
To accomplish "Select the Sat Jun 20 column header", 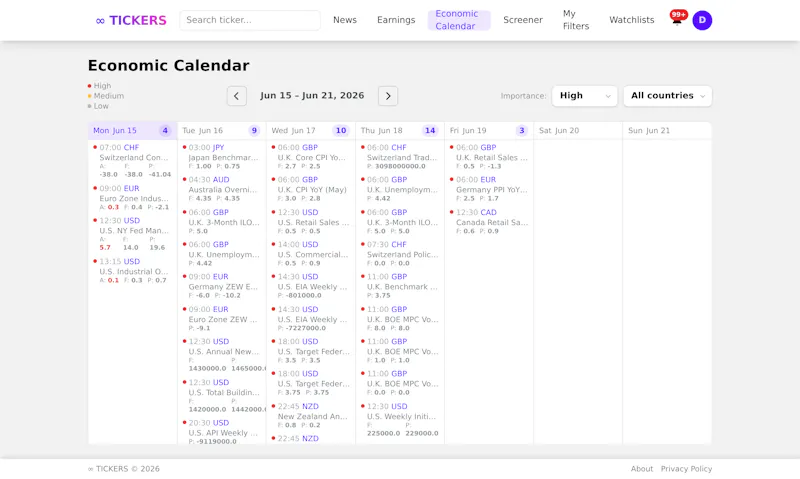I will tap(578, 131).
